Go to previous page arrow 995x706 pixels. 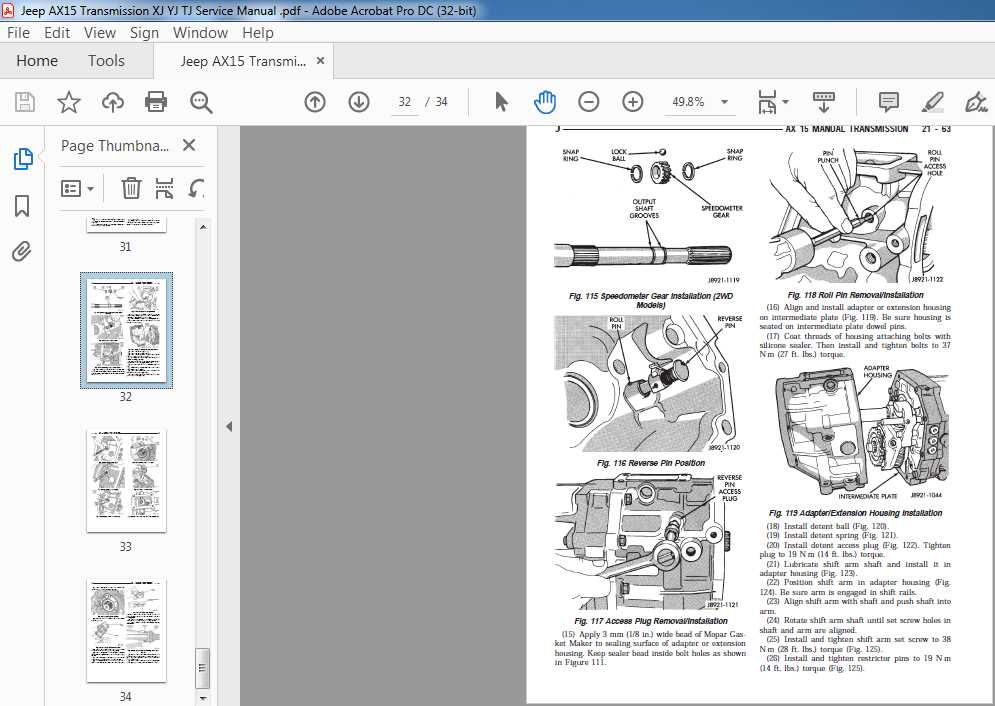(x=315, y=102)
